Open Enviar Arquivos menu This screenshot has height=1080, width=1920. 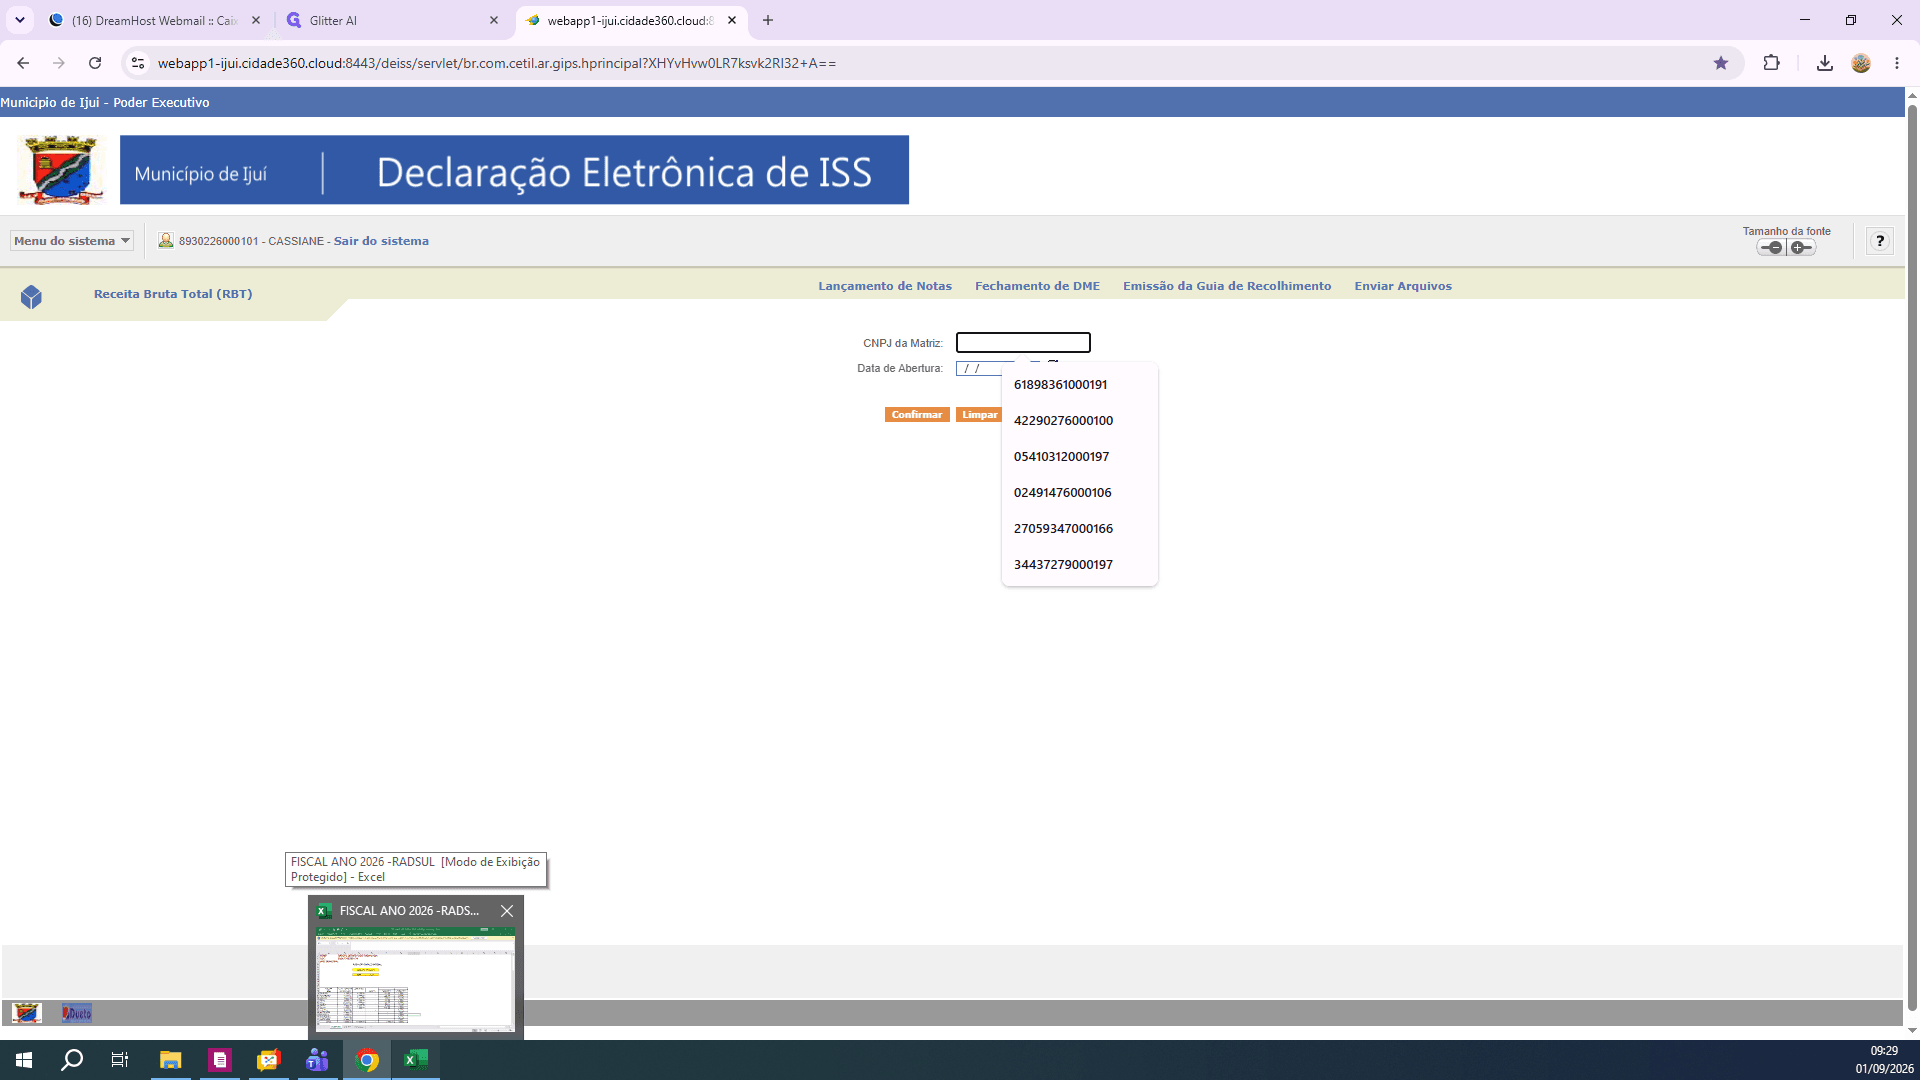point(1403,286)
